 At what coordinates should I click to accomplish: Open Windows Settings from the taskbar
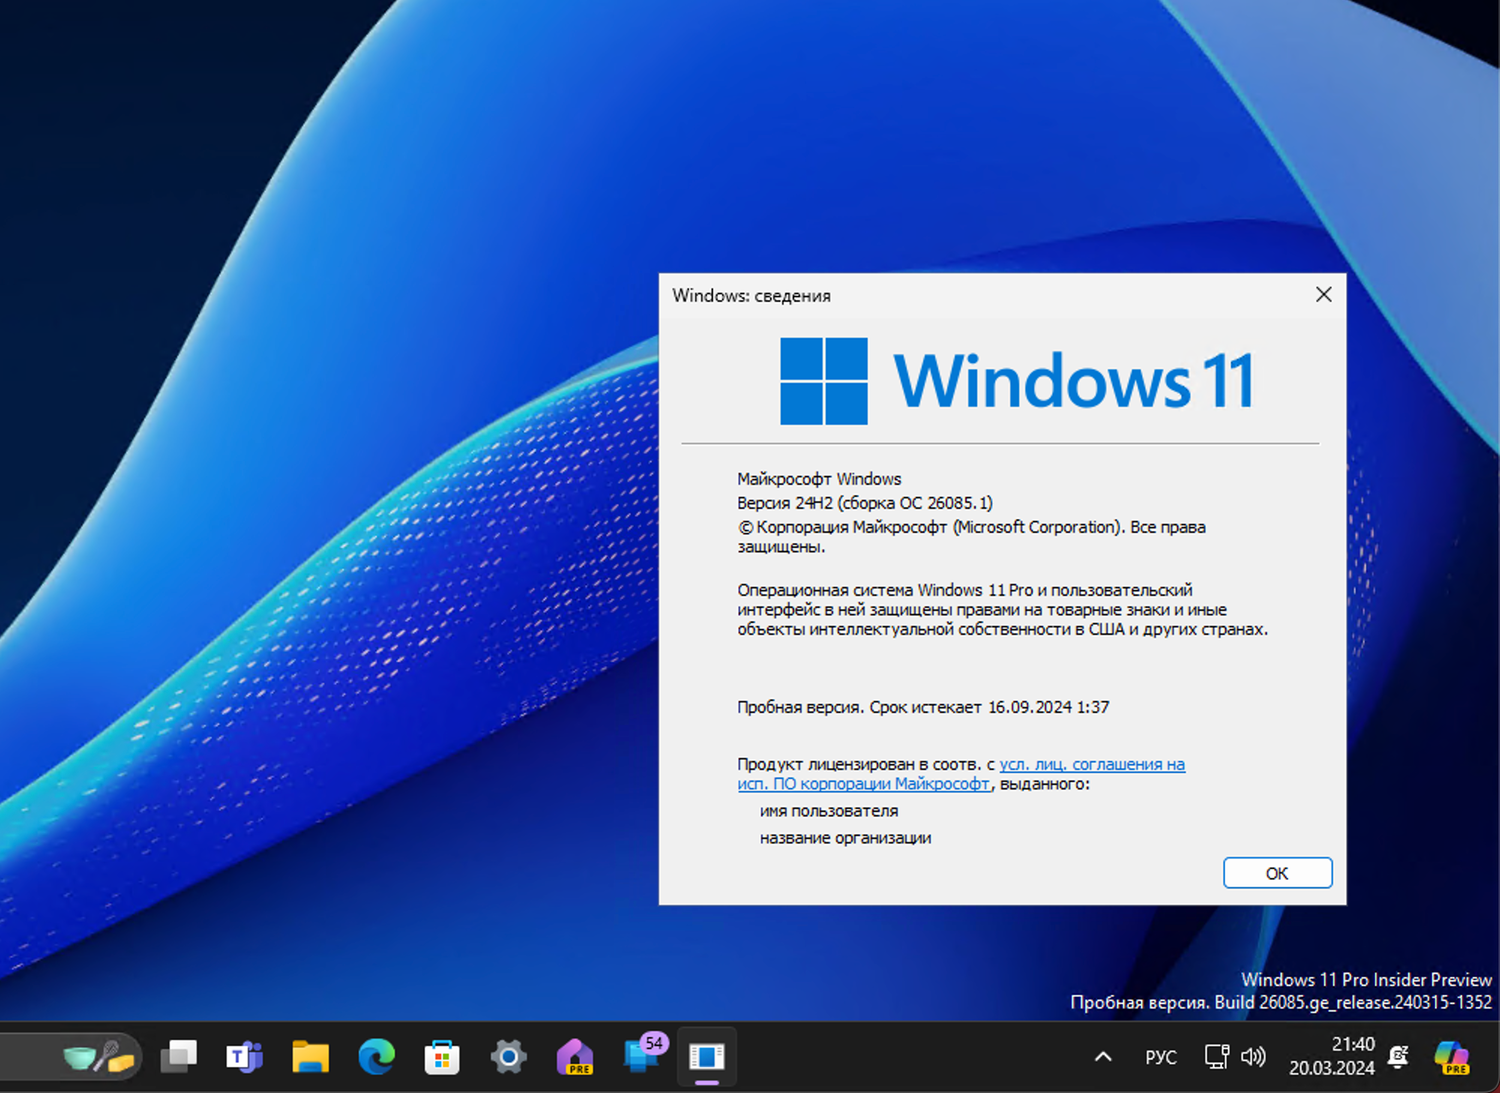(508, 1057)
